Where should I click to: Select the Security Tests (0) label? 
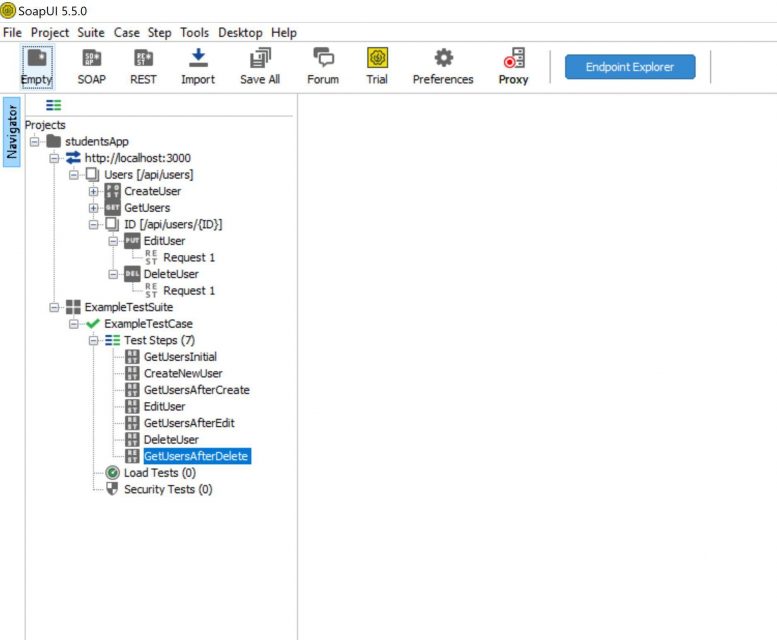pos(168,489)
